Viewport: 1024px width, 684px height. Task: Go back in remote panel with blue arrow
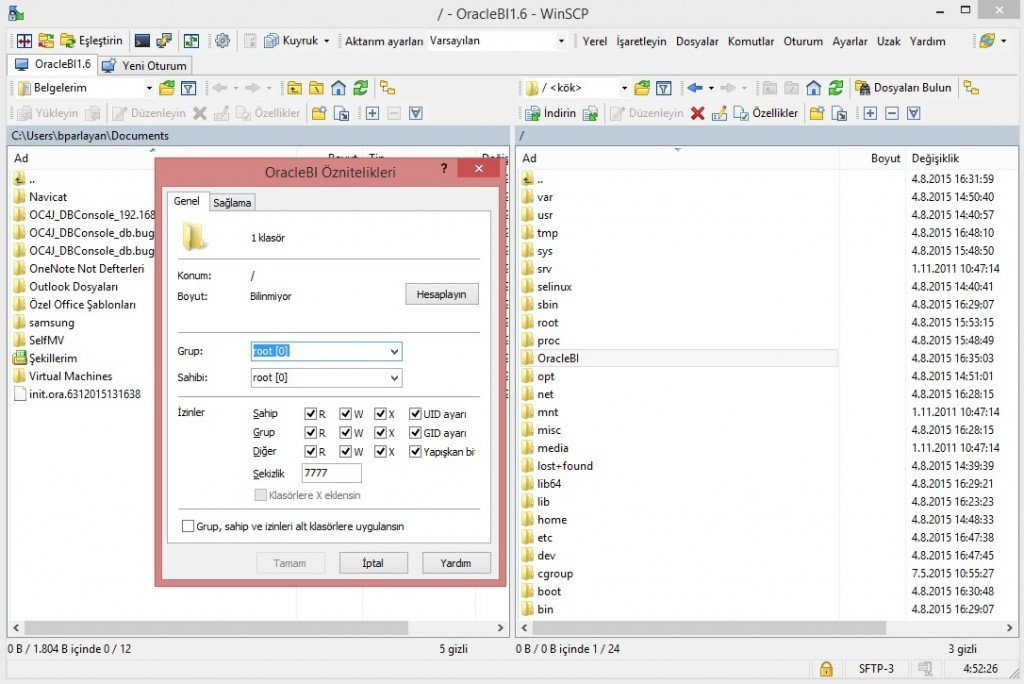pyautogui.click(x=695, y=88)
